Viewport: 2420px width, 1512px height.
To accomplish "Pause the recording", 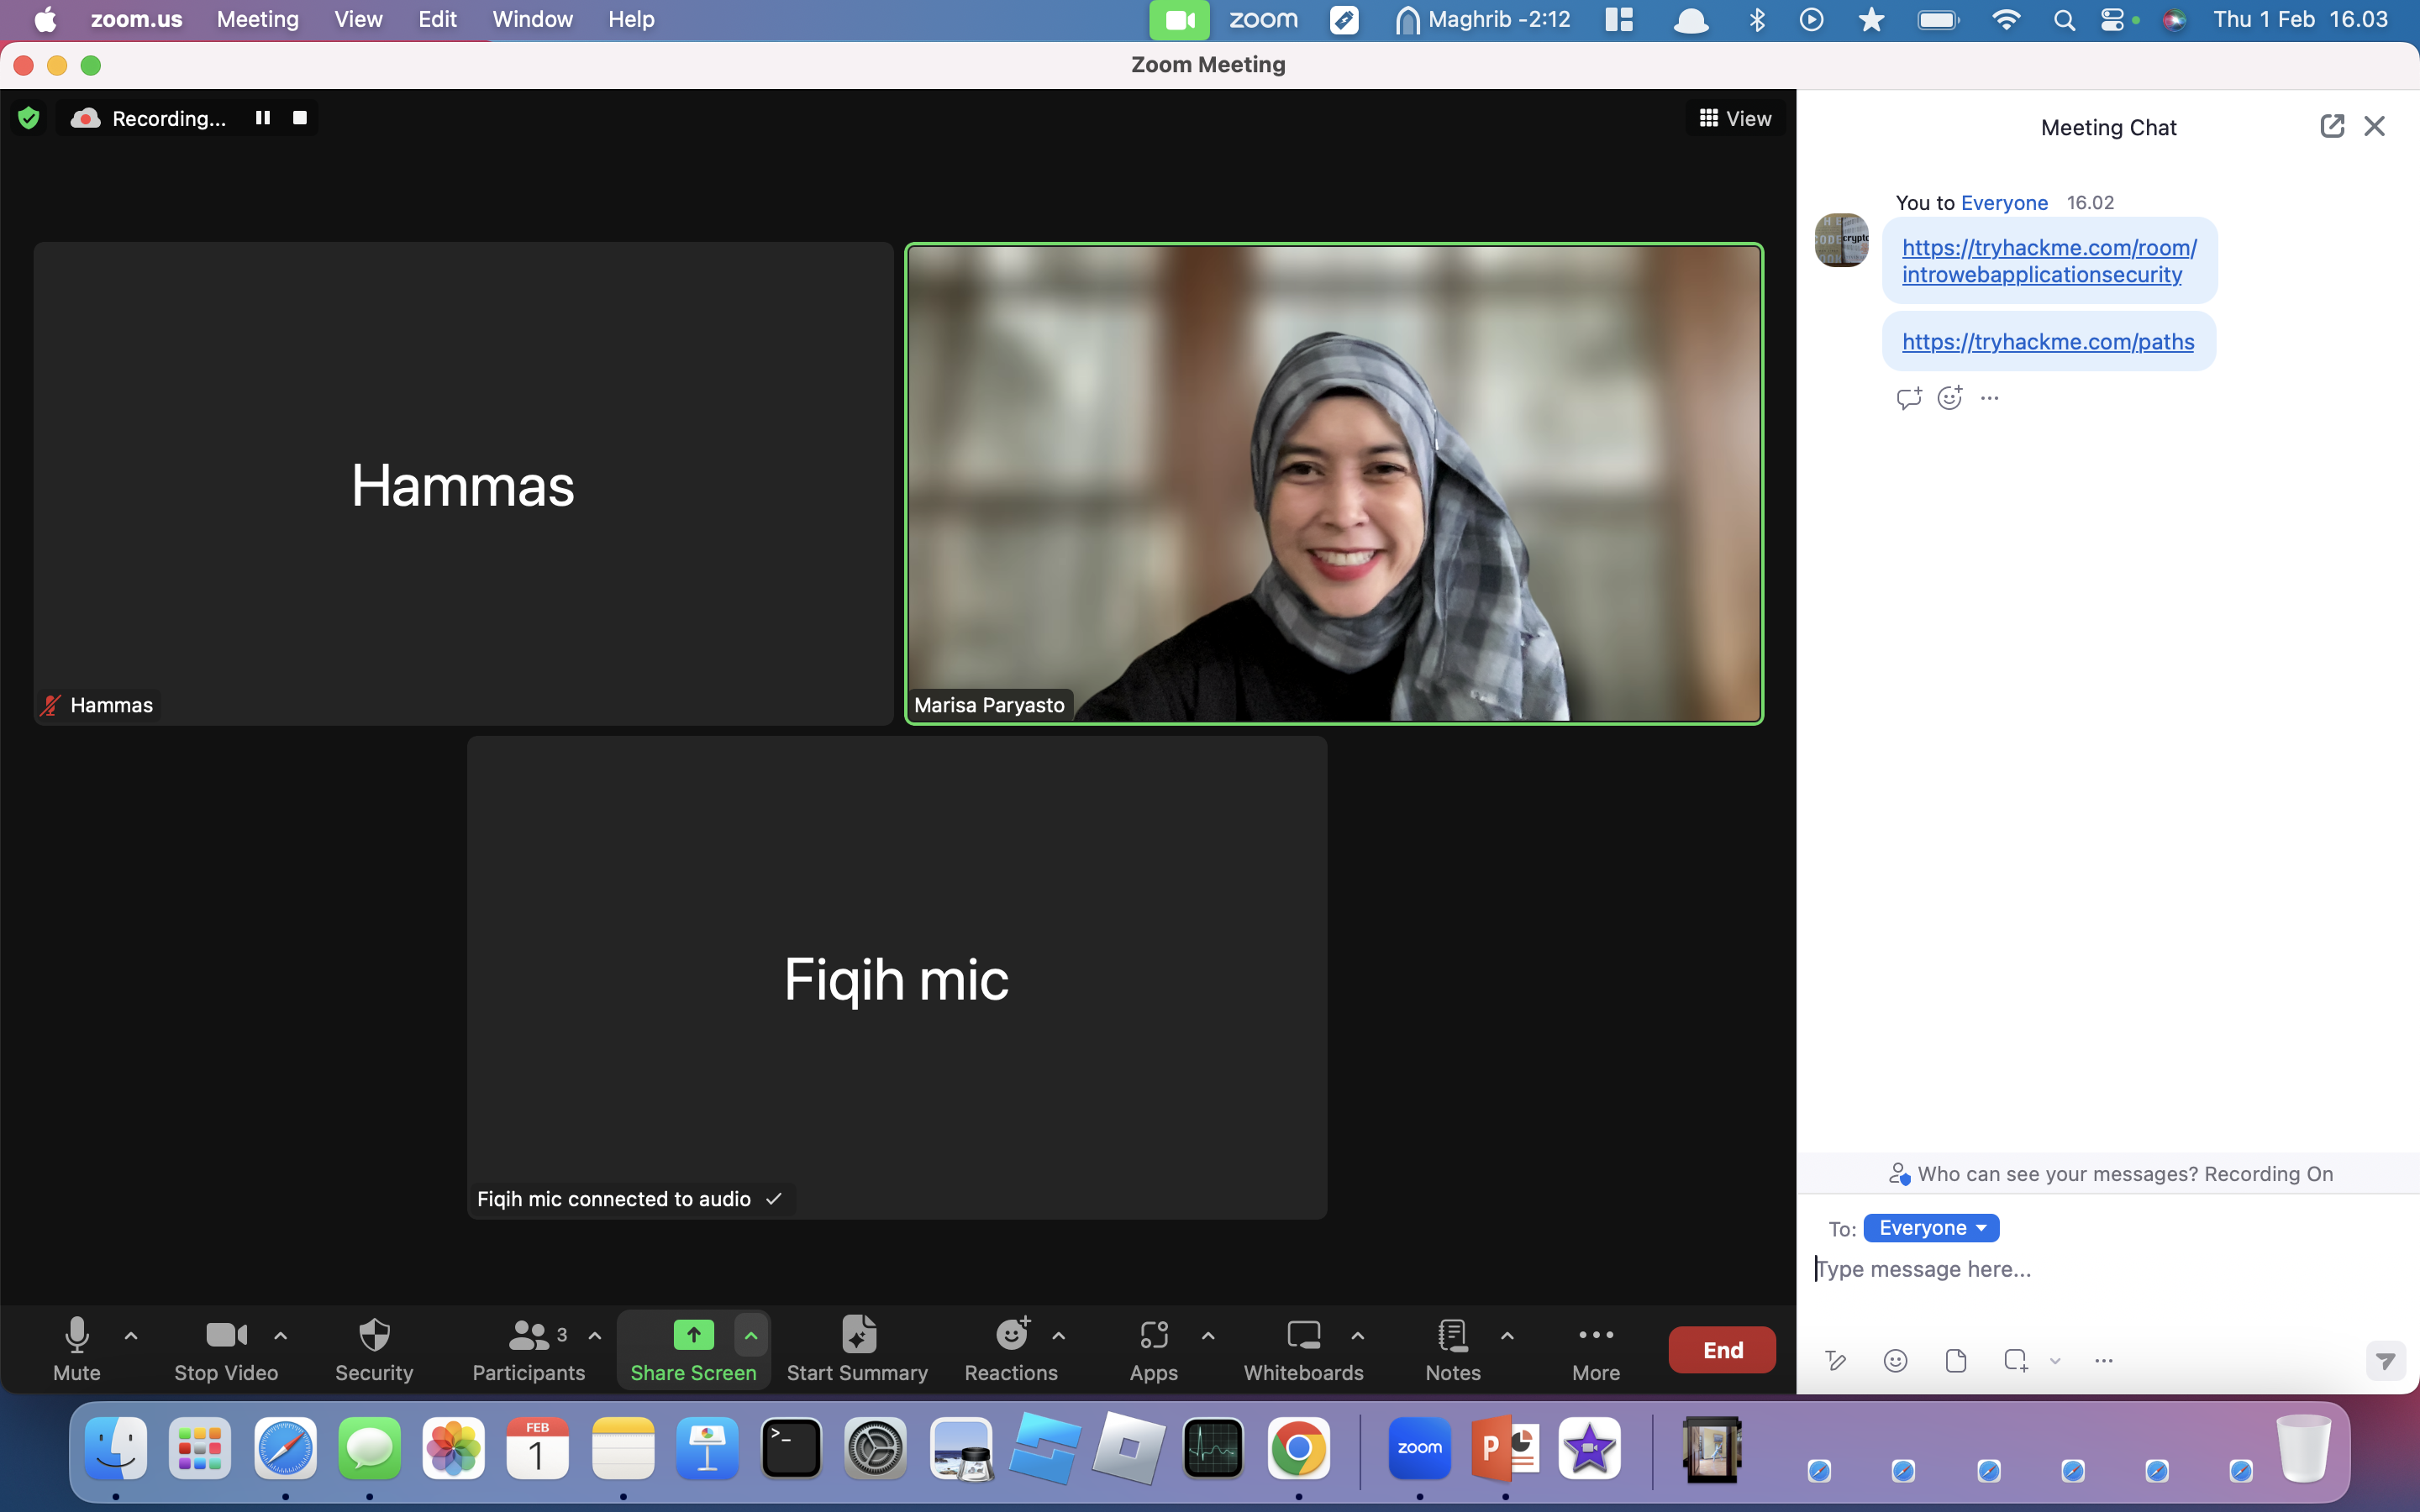I will coord(263,118).
